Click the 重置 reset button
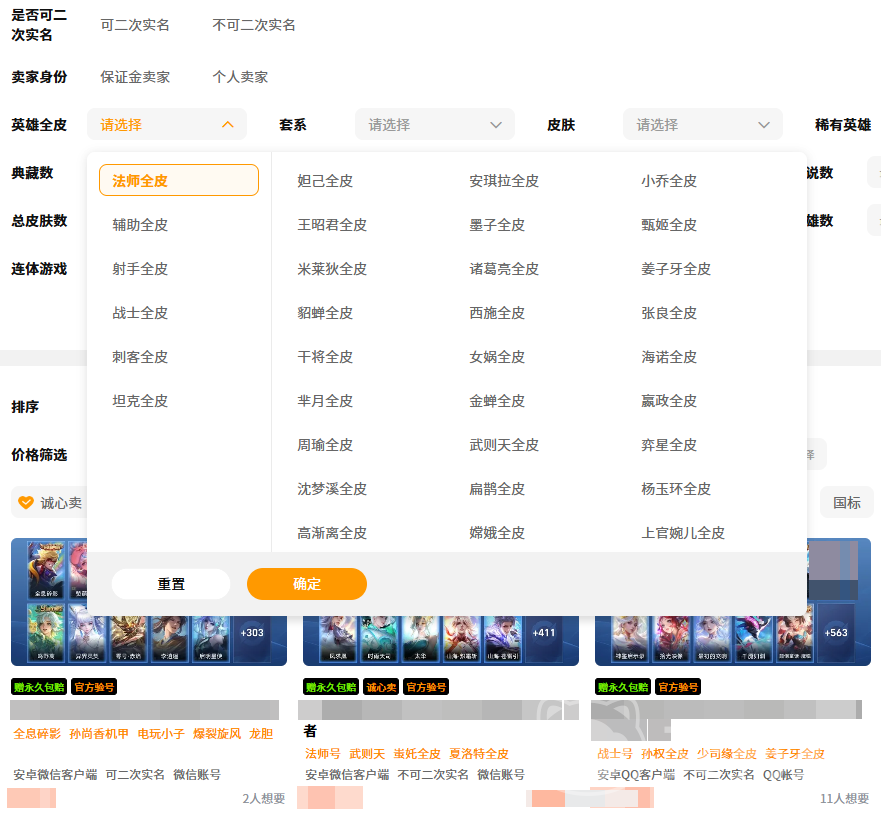This screenshot has width=881, height=816. coord(171,584)
